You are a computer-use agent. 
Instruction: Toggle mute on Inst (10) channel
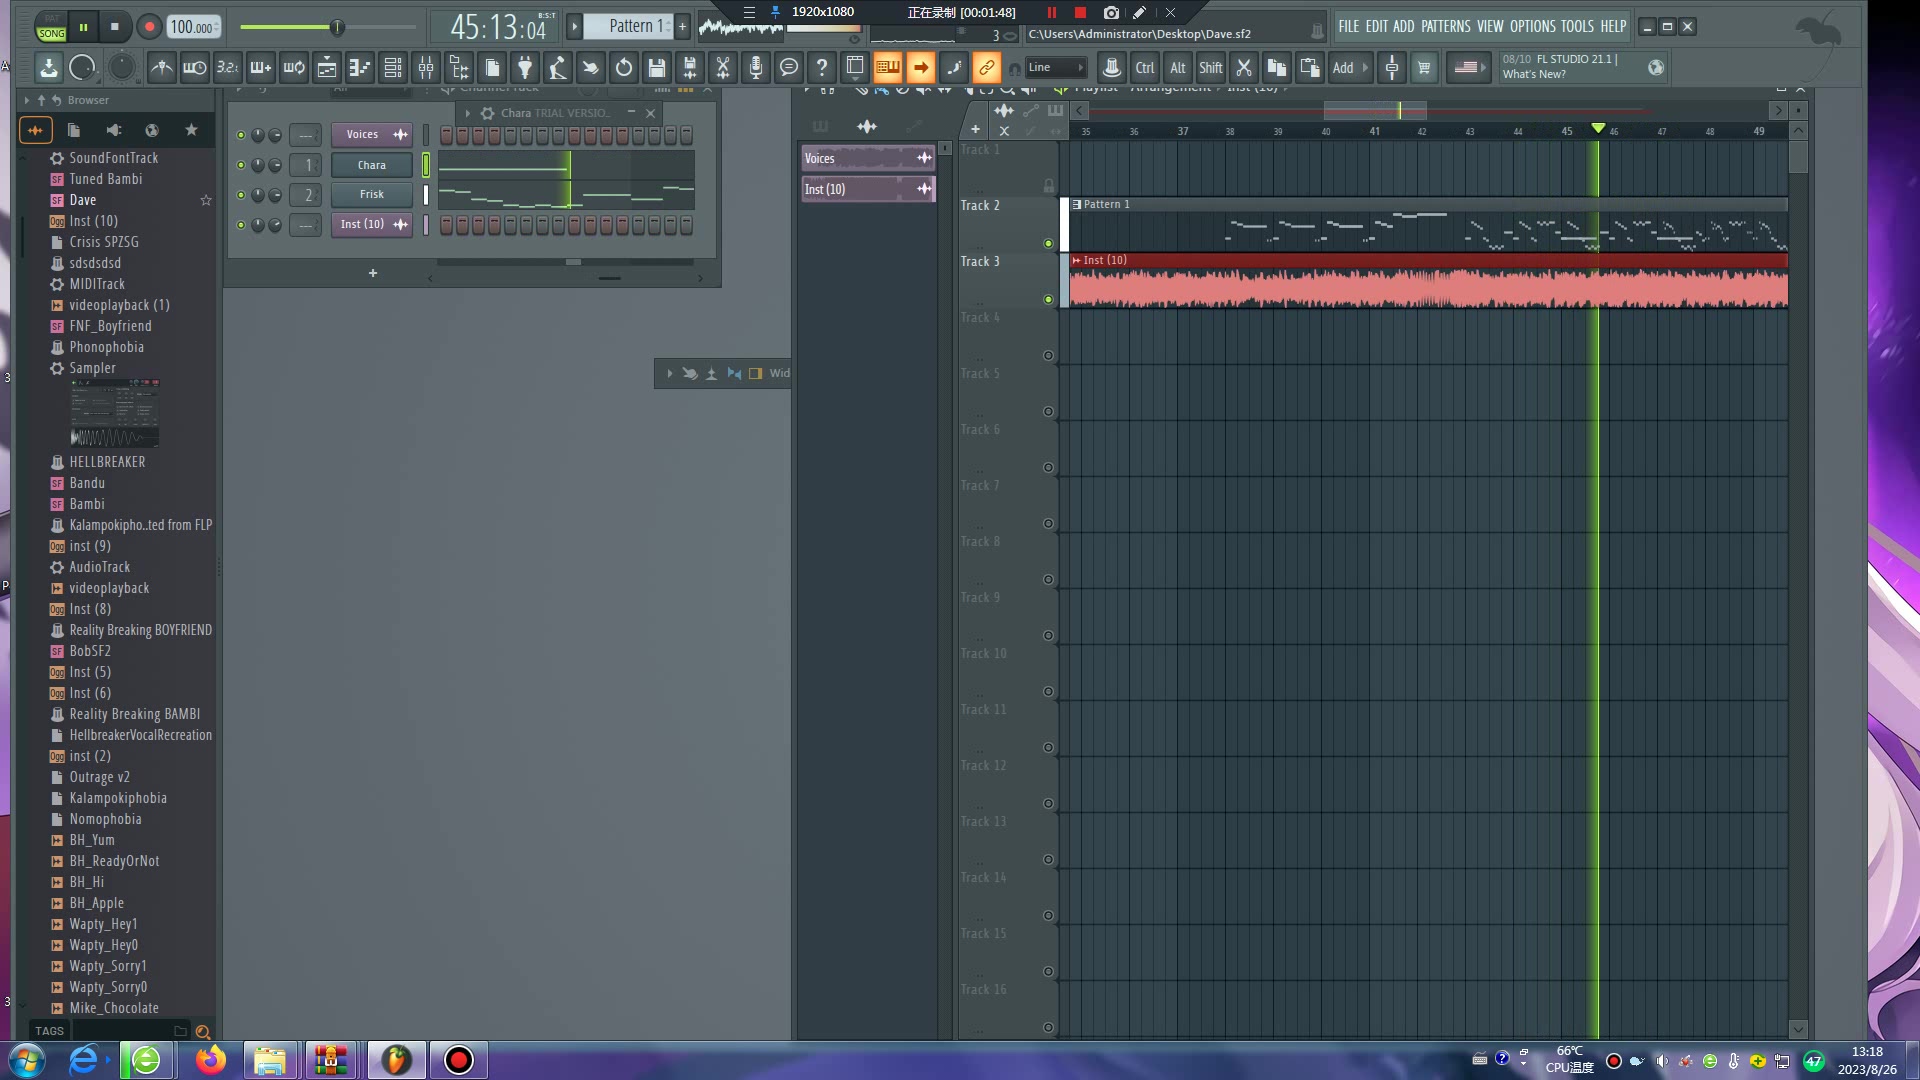click(x=241, y=224)
